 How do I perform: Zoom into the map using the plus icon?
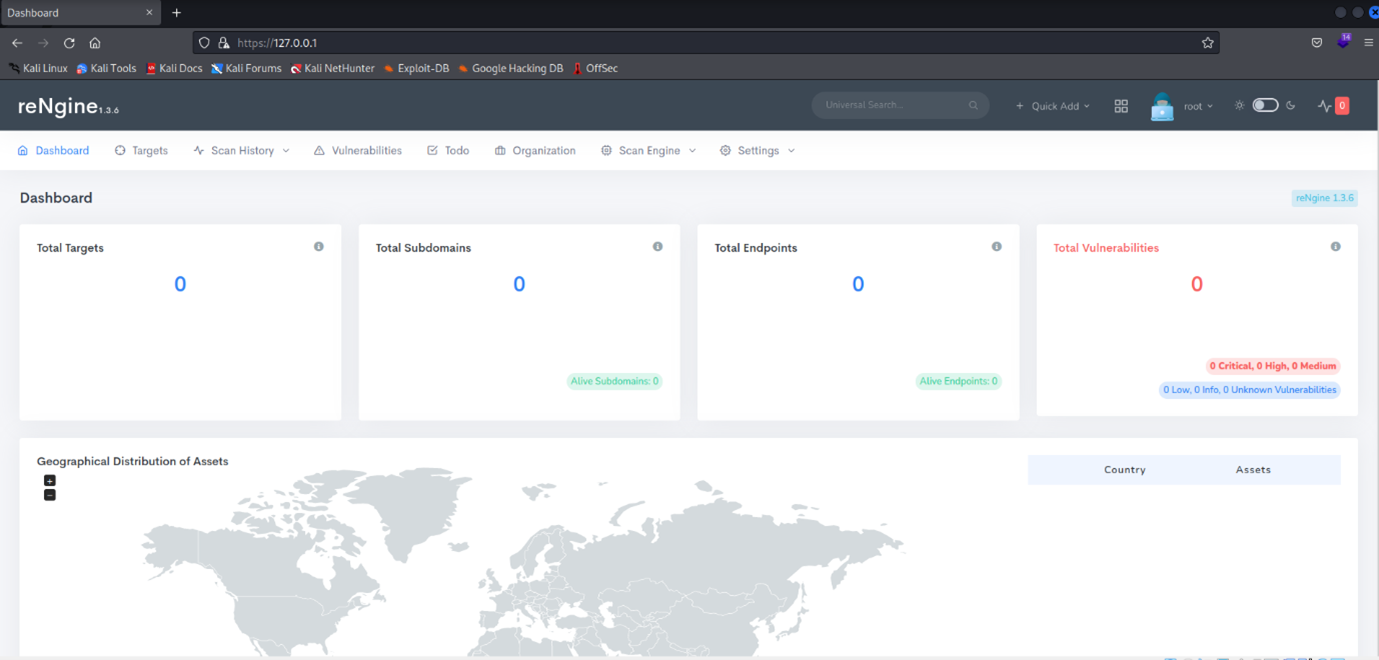50,480
